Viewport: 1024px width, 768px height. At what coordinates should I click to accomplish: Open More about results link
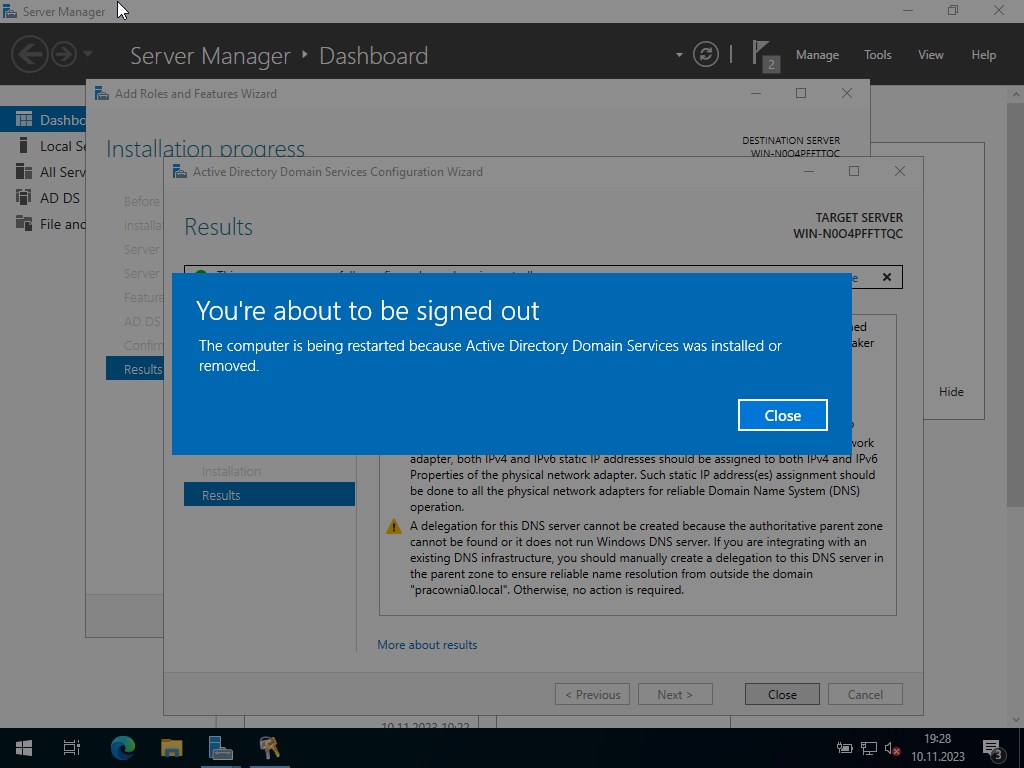tap(427, 645)
